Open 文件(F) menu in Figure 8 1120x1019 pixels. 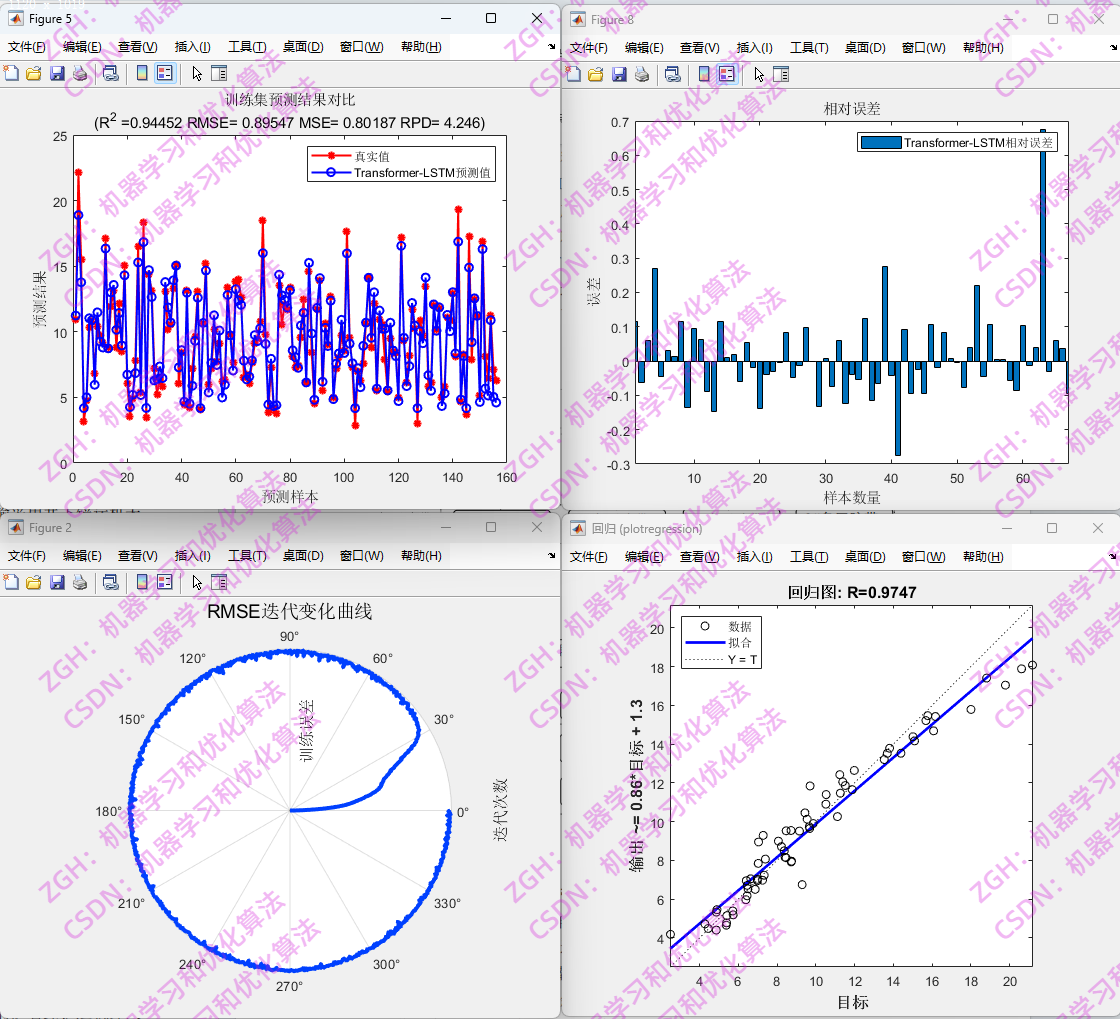point(589,47)
